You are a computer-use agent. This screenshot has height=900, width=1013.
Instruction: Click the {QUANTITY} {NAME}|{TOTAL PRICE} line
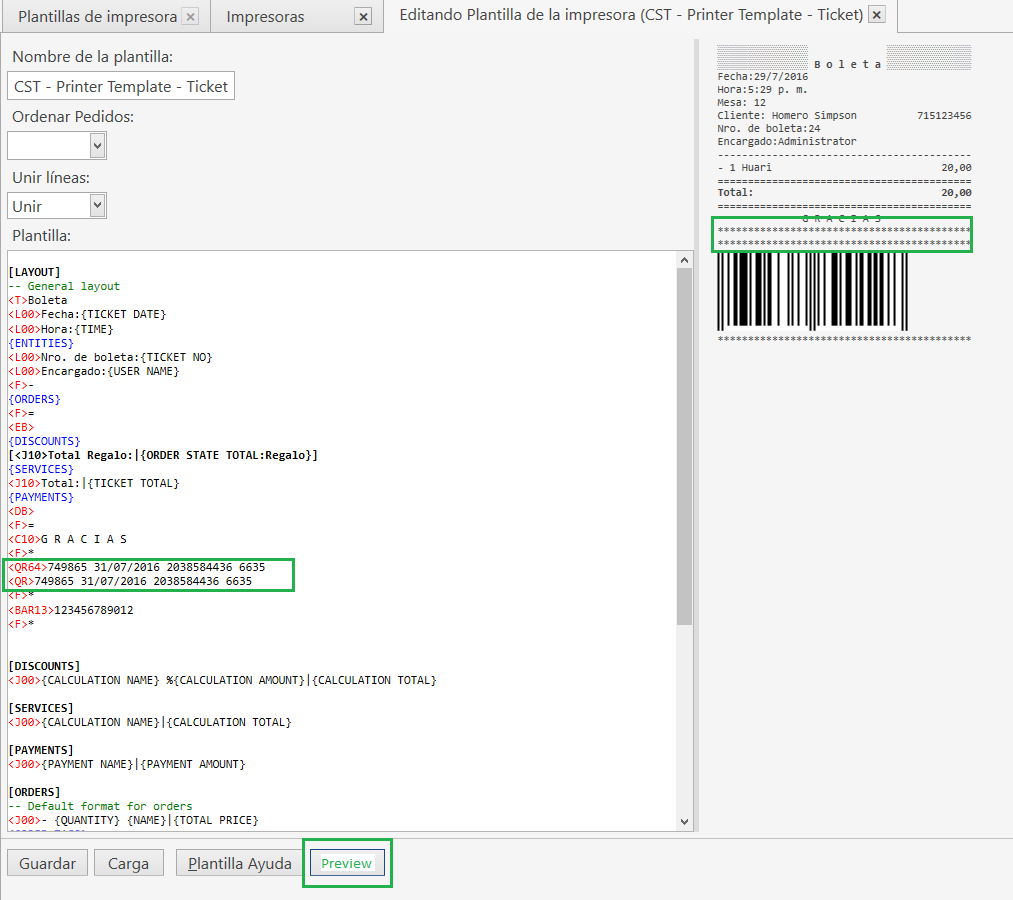coord(133,821)
